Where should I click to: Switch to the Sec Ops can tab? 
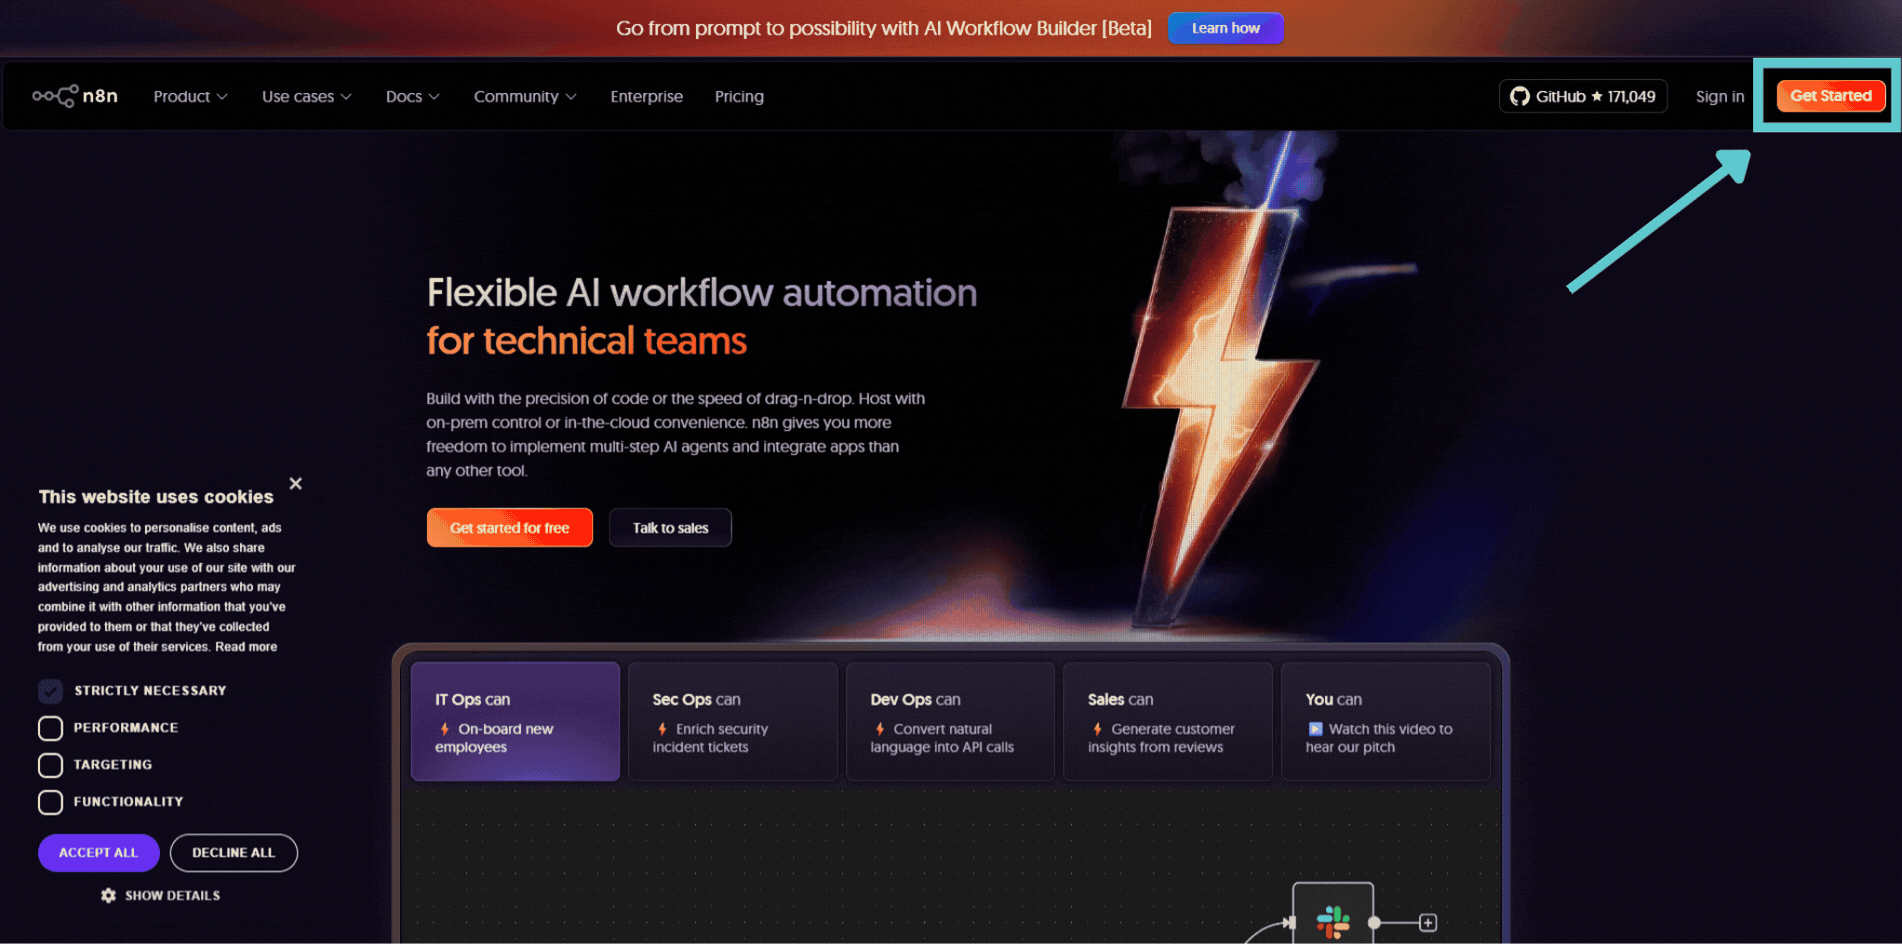click(x=733, y=721)
